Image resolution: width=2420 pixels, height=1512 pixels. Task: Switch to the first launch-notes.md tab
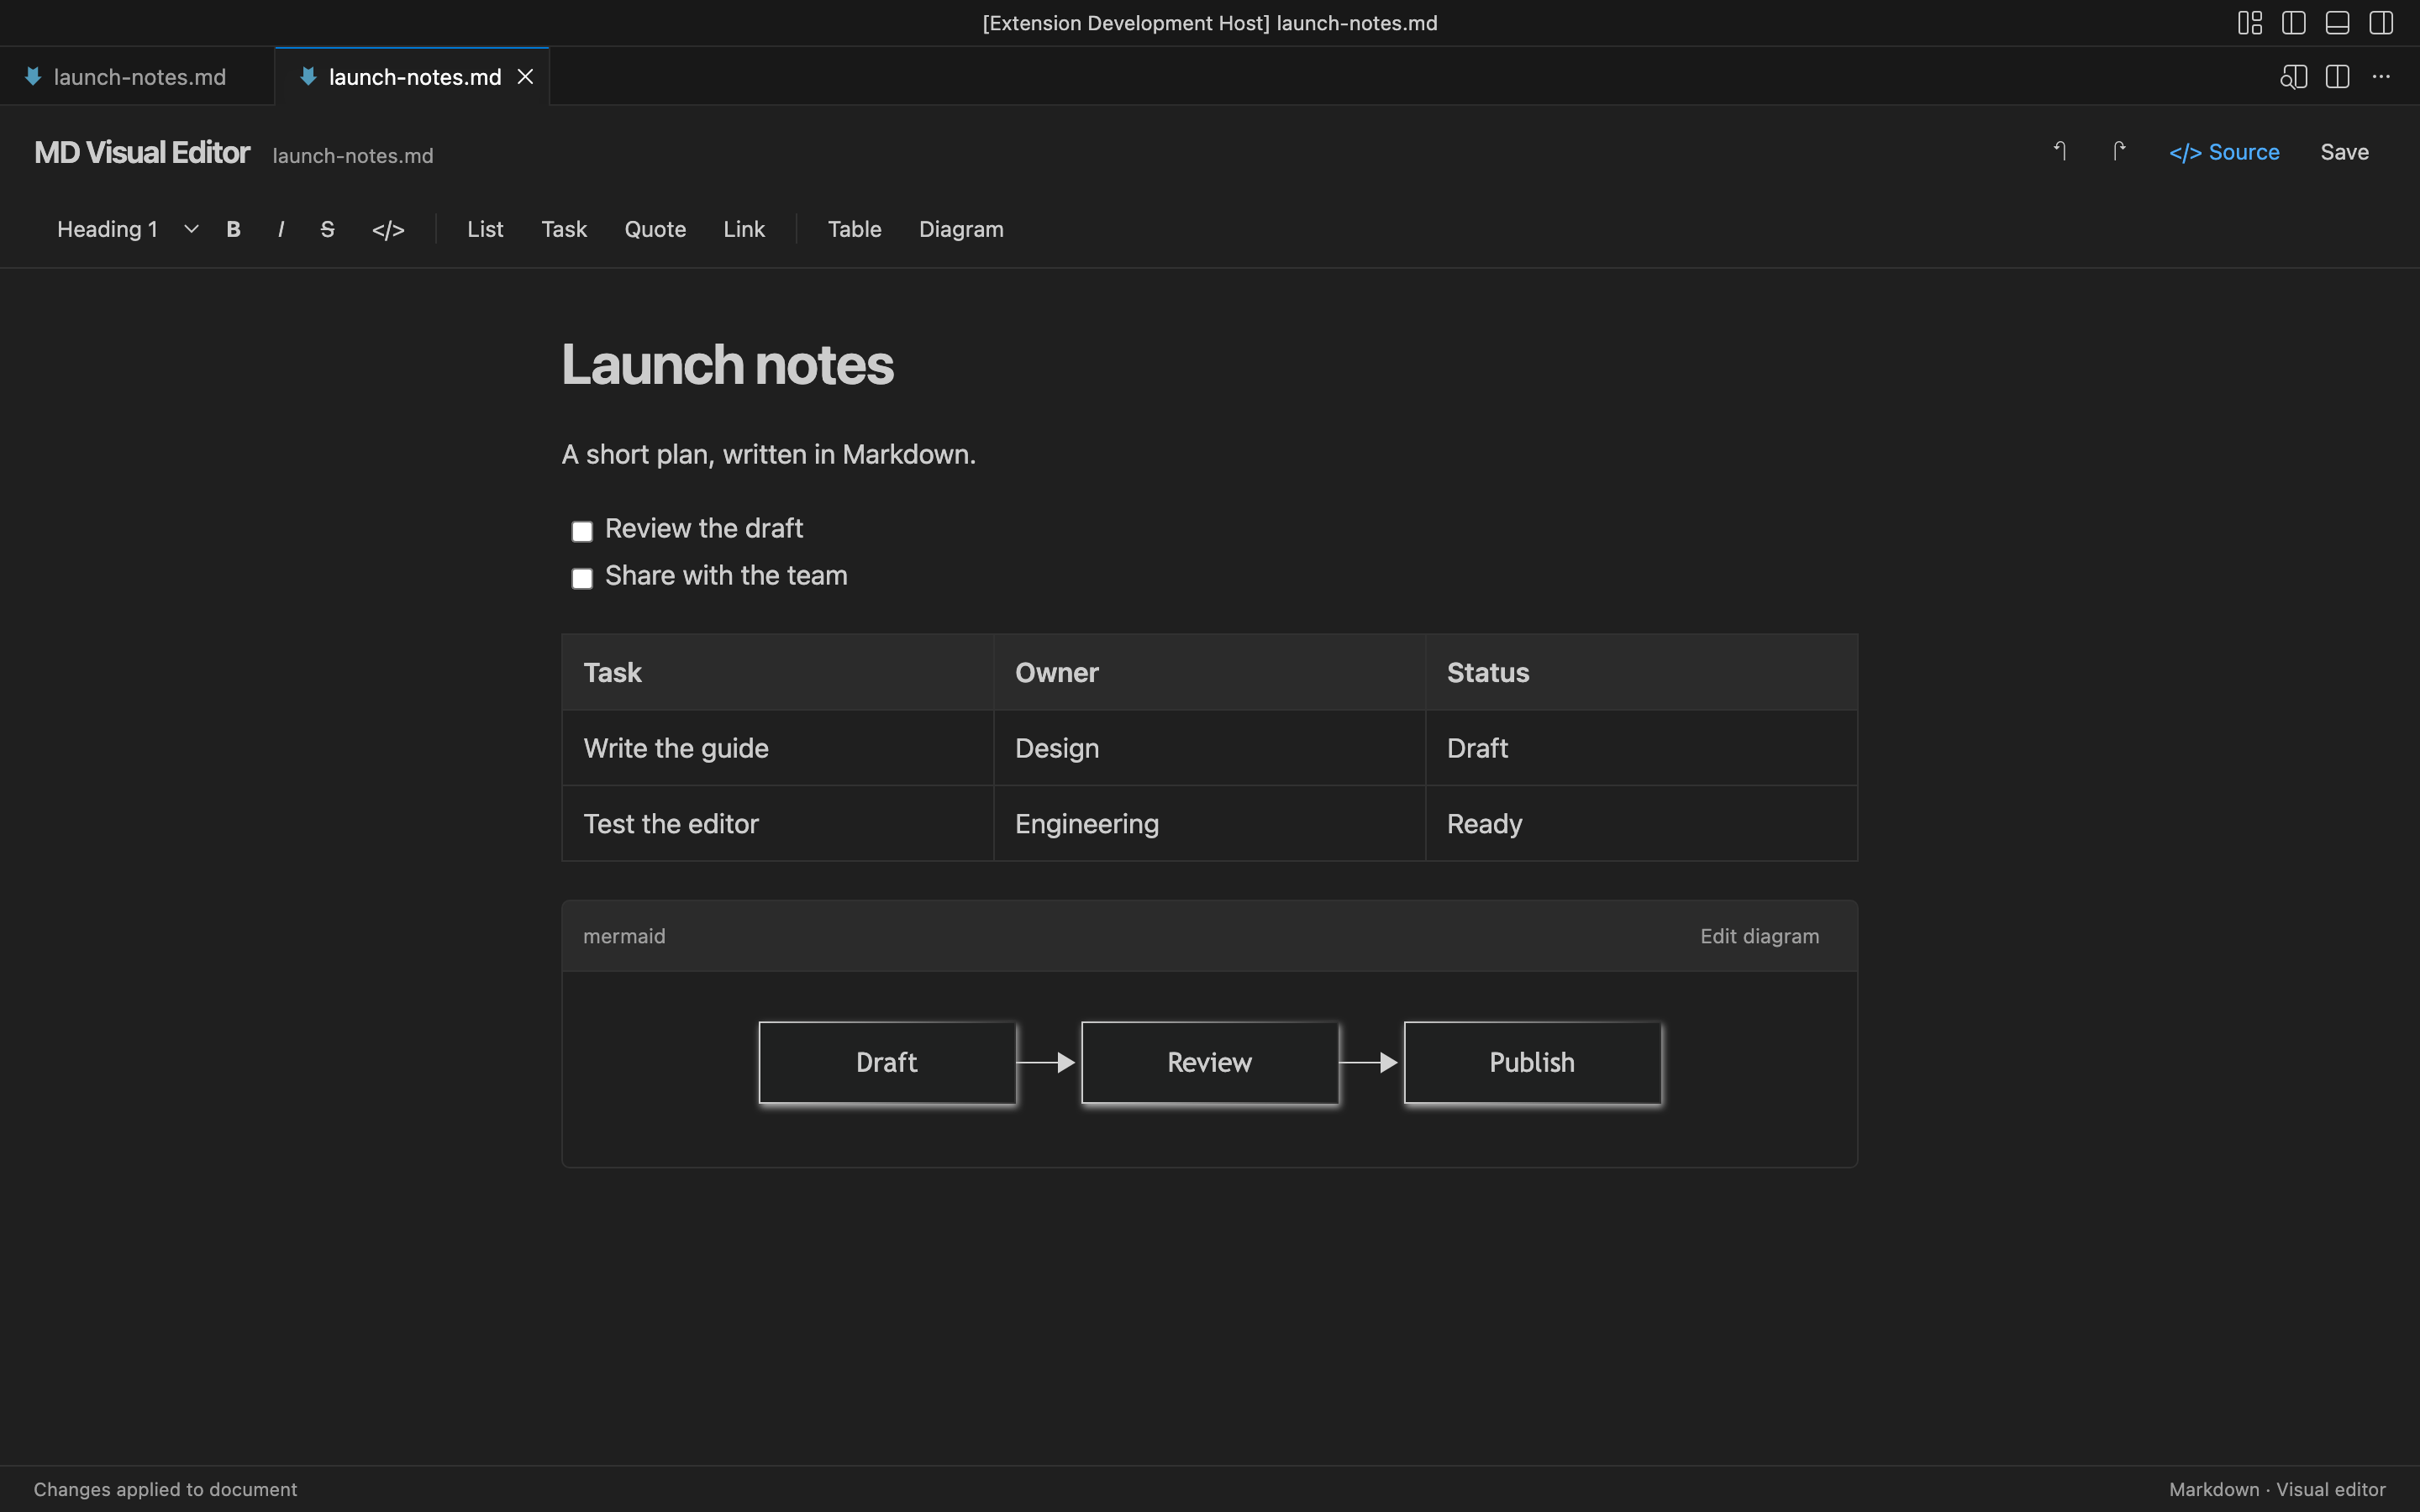[137, 77]
